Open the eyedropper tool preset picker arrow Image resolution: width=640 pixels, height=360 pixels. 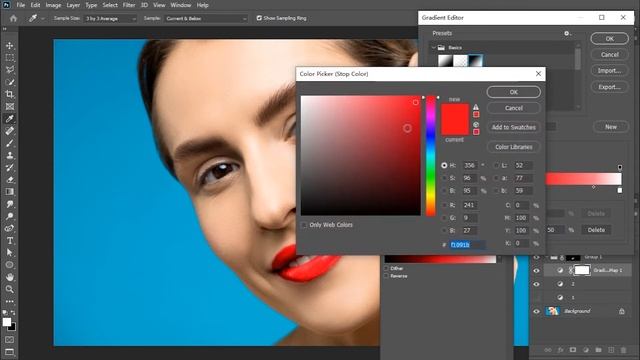click(43, 18)
